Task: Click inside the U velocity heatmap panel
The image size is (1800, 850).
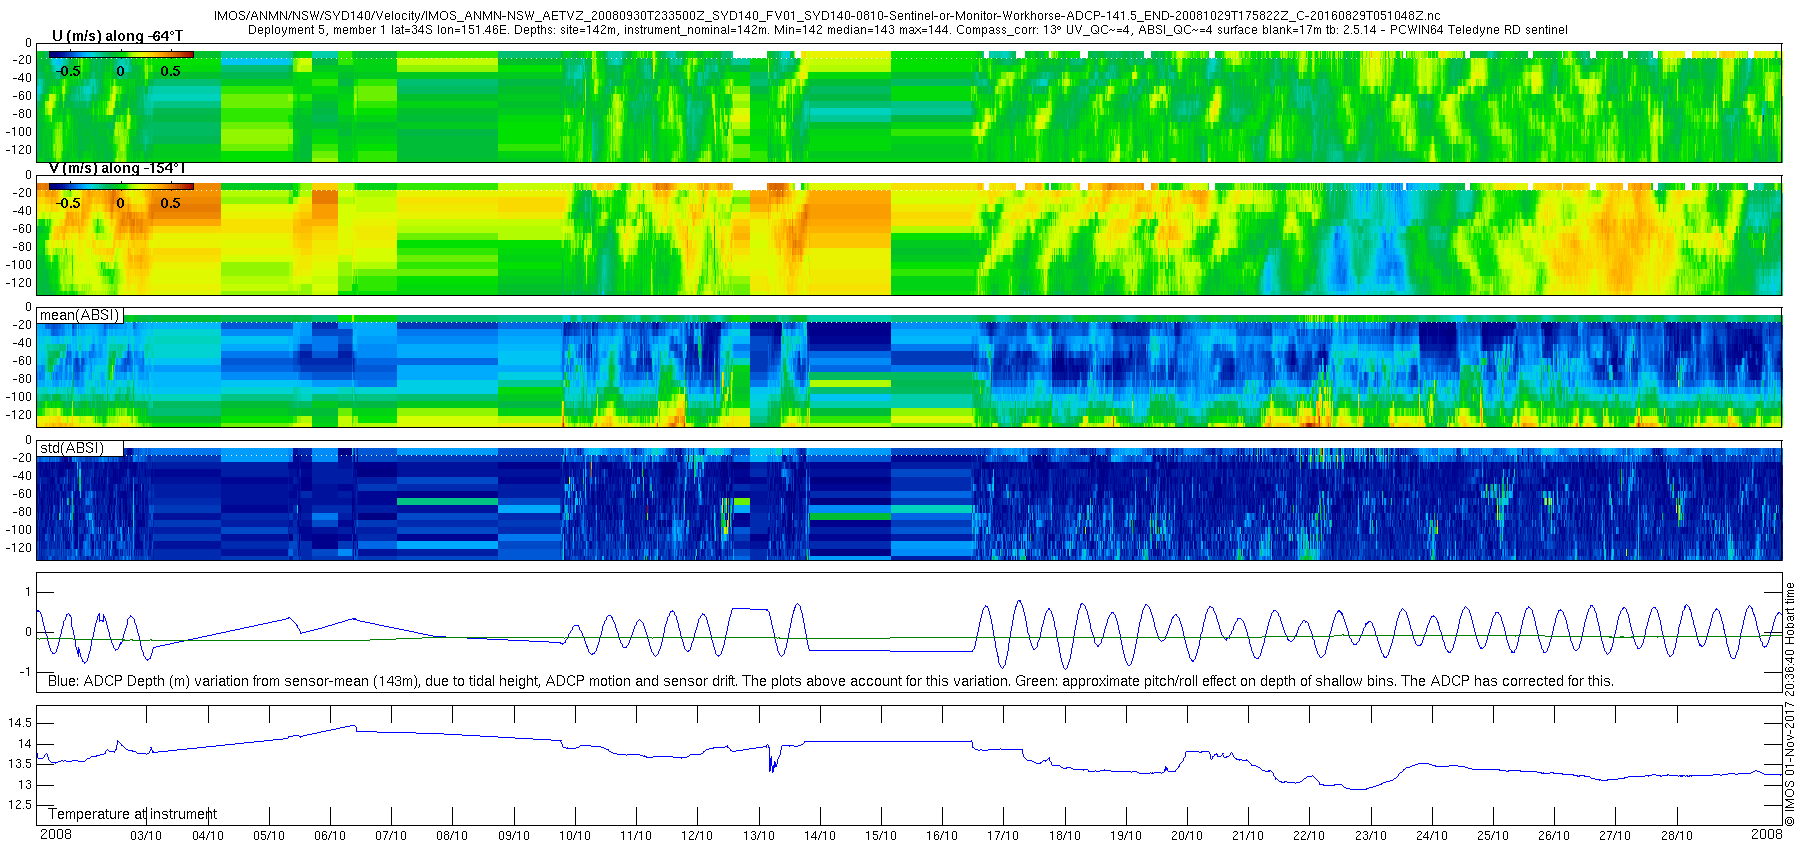Action: tap(909, 103)
